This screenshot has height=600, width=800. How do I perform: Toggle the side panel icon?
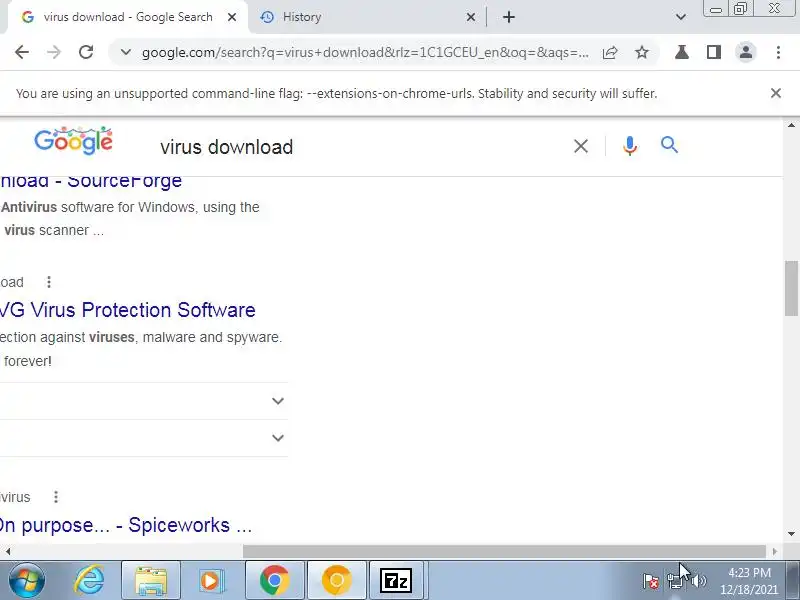click(714, 52)
